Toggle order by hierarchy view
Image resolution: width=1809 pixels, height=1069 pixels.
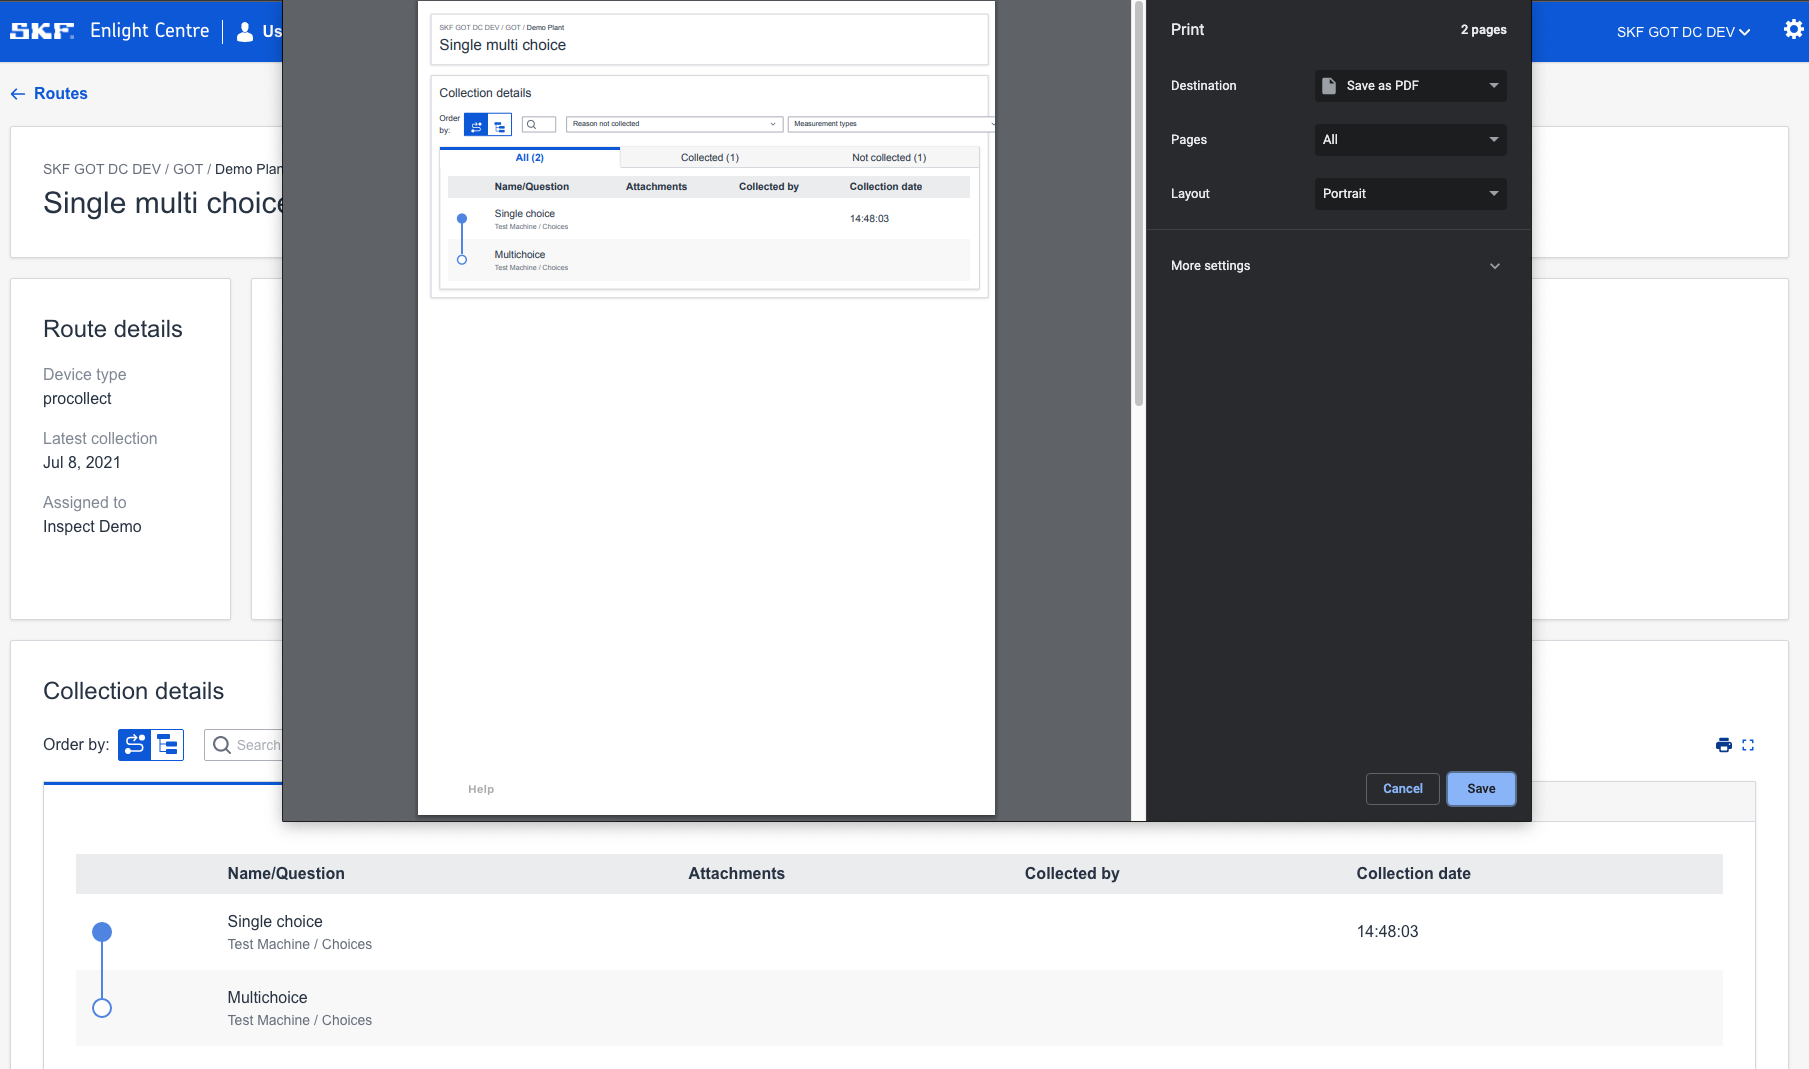[168, 745]
